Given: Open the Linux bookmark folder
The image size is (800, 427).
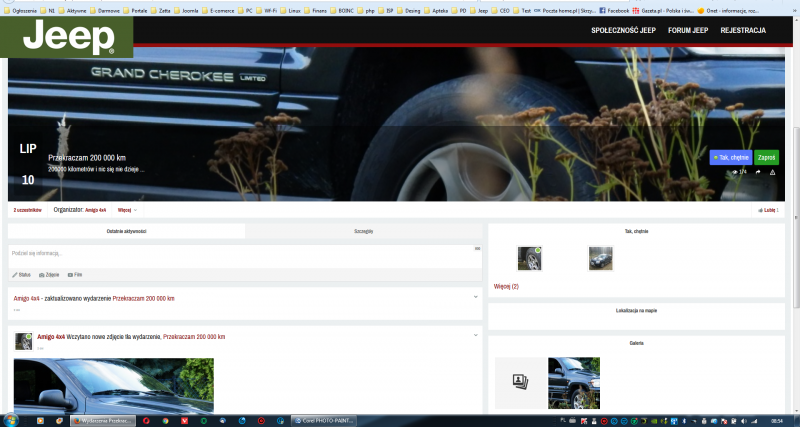Looking at the screenshot, I should pos(290,10).
